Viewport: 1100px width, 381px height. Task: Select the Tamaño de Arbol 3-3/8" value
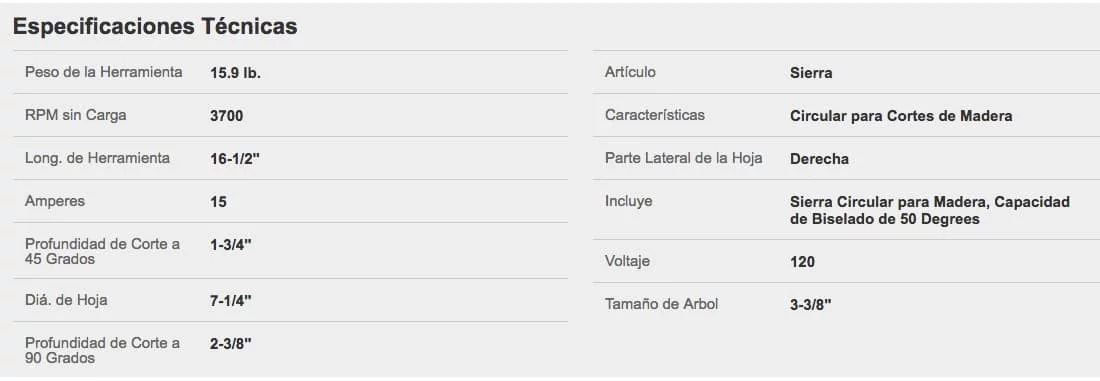point(811,306)
